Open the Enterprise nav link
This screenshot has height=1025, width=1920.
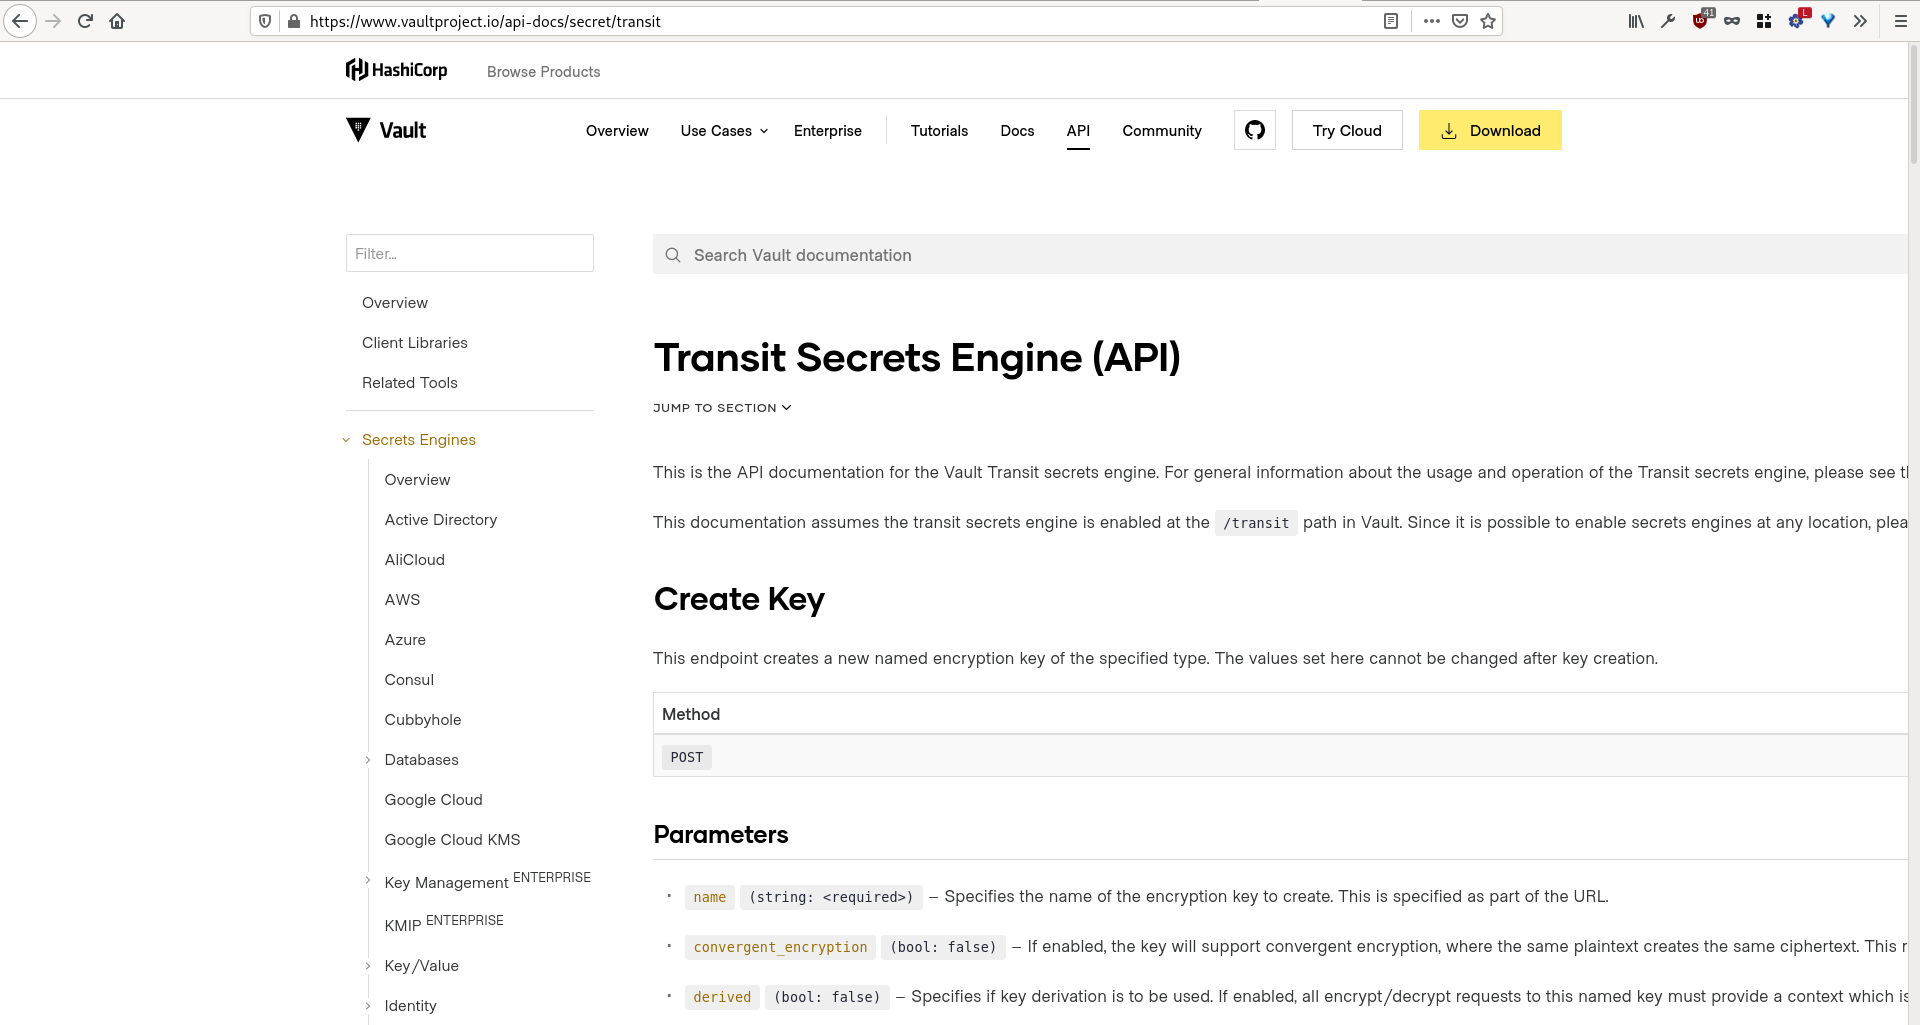point(828,131)
